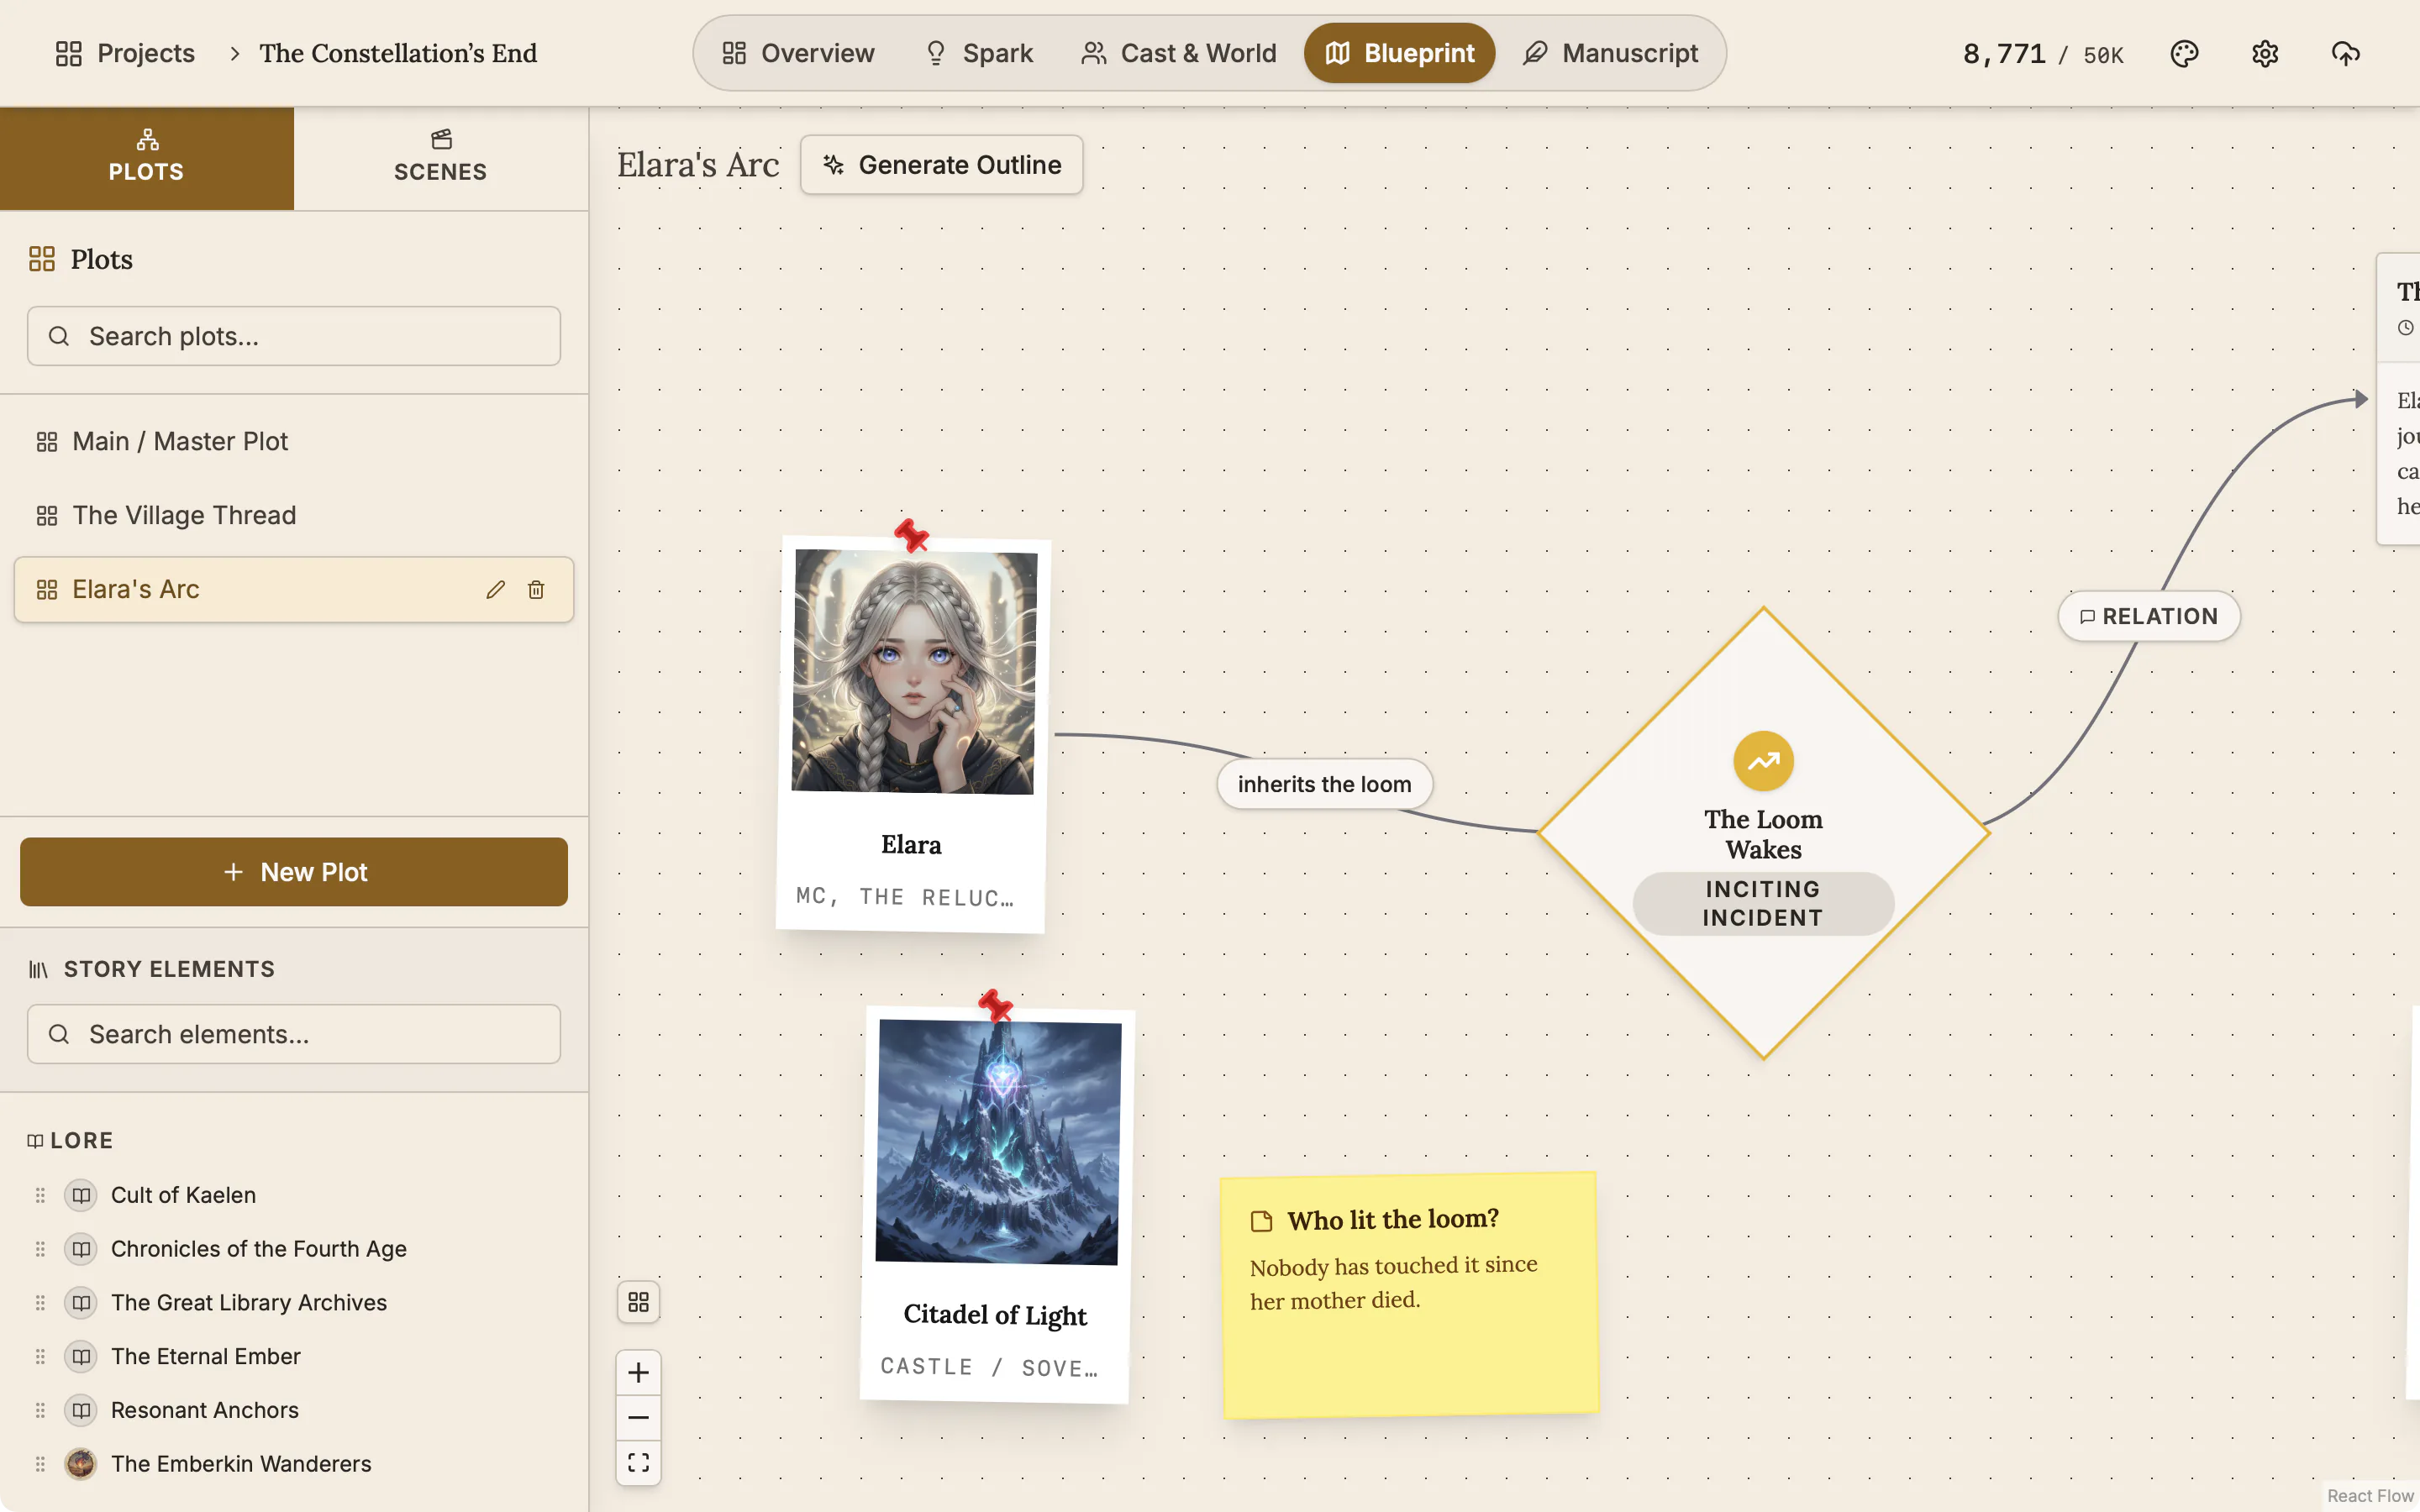Screen dimensions: 2420x1512
Task: Click the canvas zoom out button
Action: click(638, 1417)
